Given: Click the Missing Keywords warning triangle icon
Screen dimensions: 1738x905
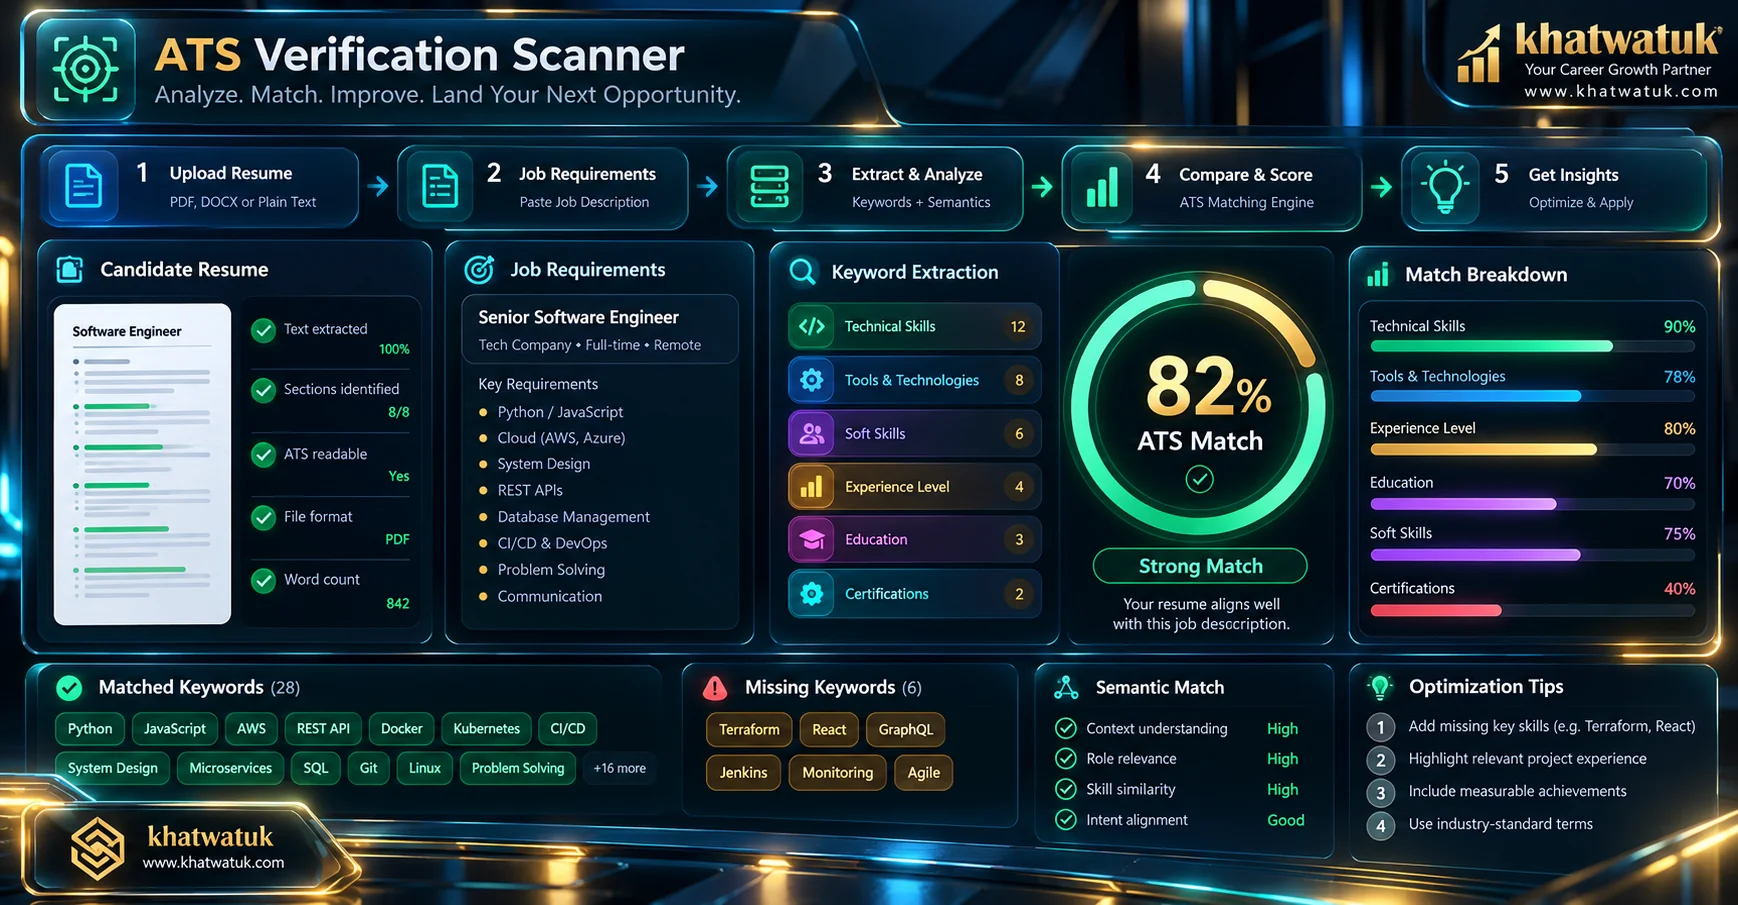Looking at the screenshot, I should (x=715, y=688).
